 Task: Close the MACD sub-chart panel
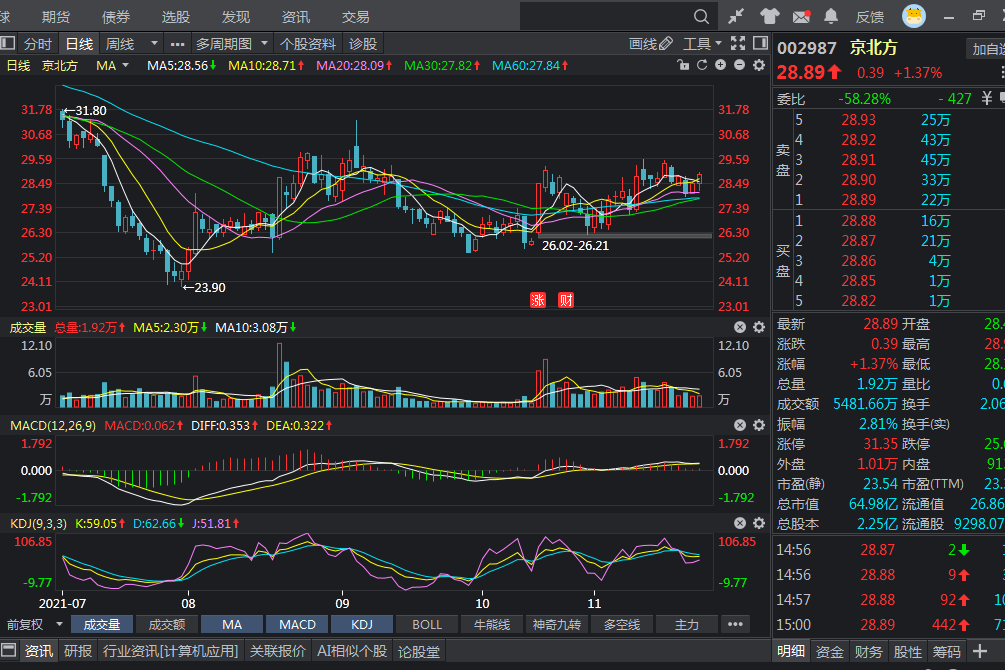tap(740, 425)
